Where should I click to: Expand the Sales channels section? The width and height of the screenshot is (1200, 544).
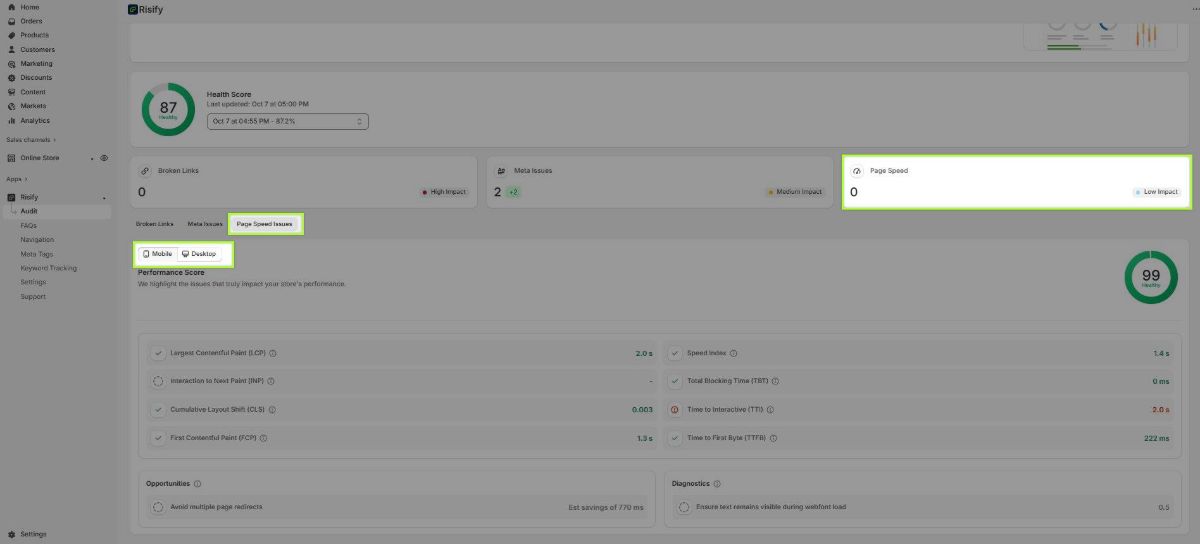[31, 140]
